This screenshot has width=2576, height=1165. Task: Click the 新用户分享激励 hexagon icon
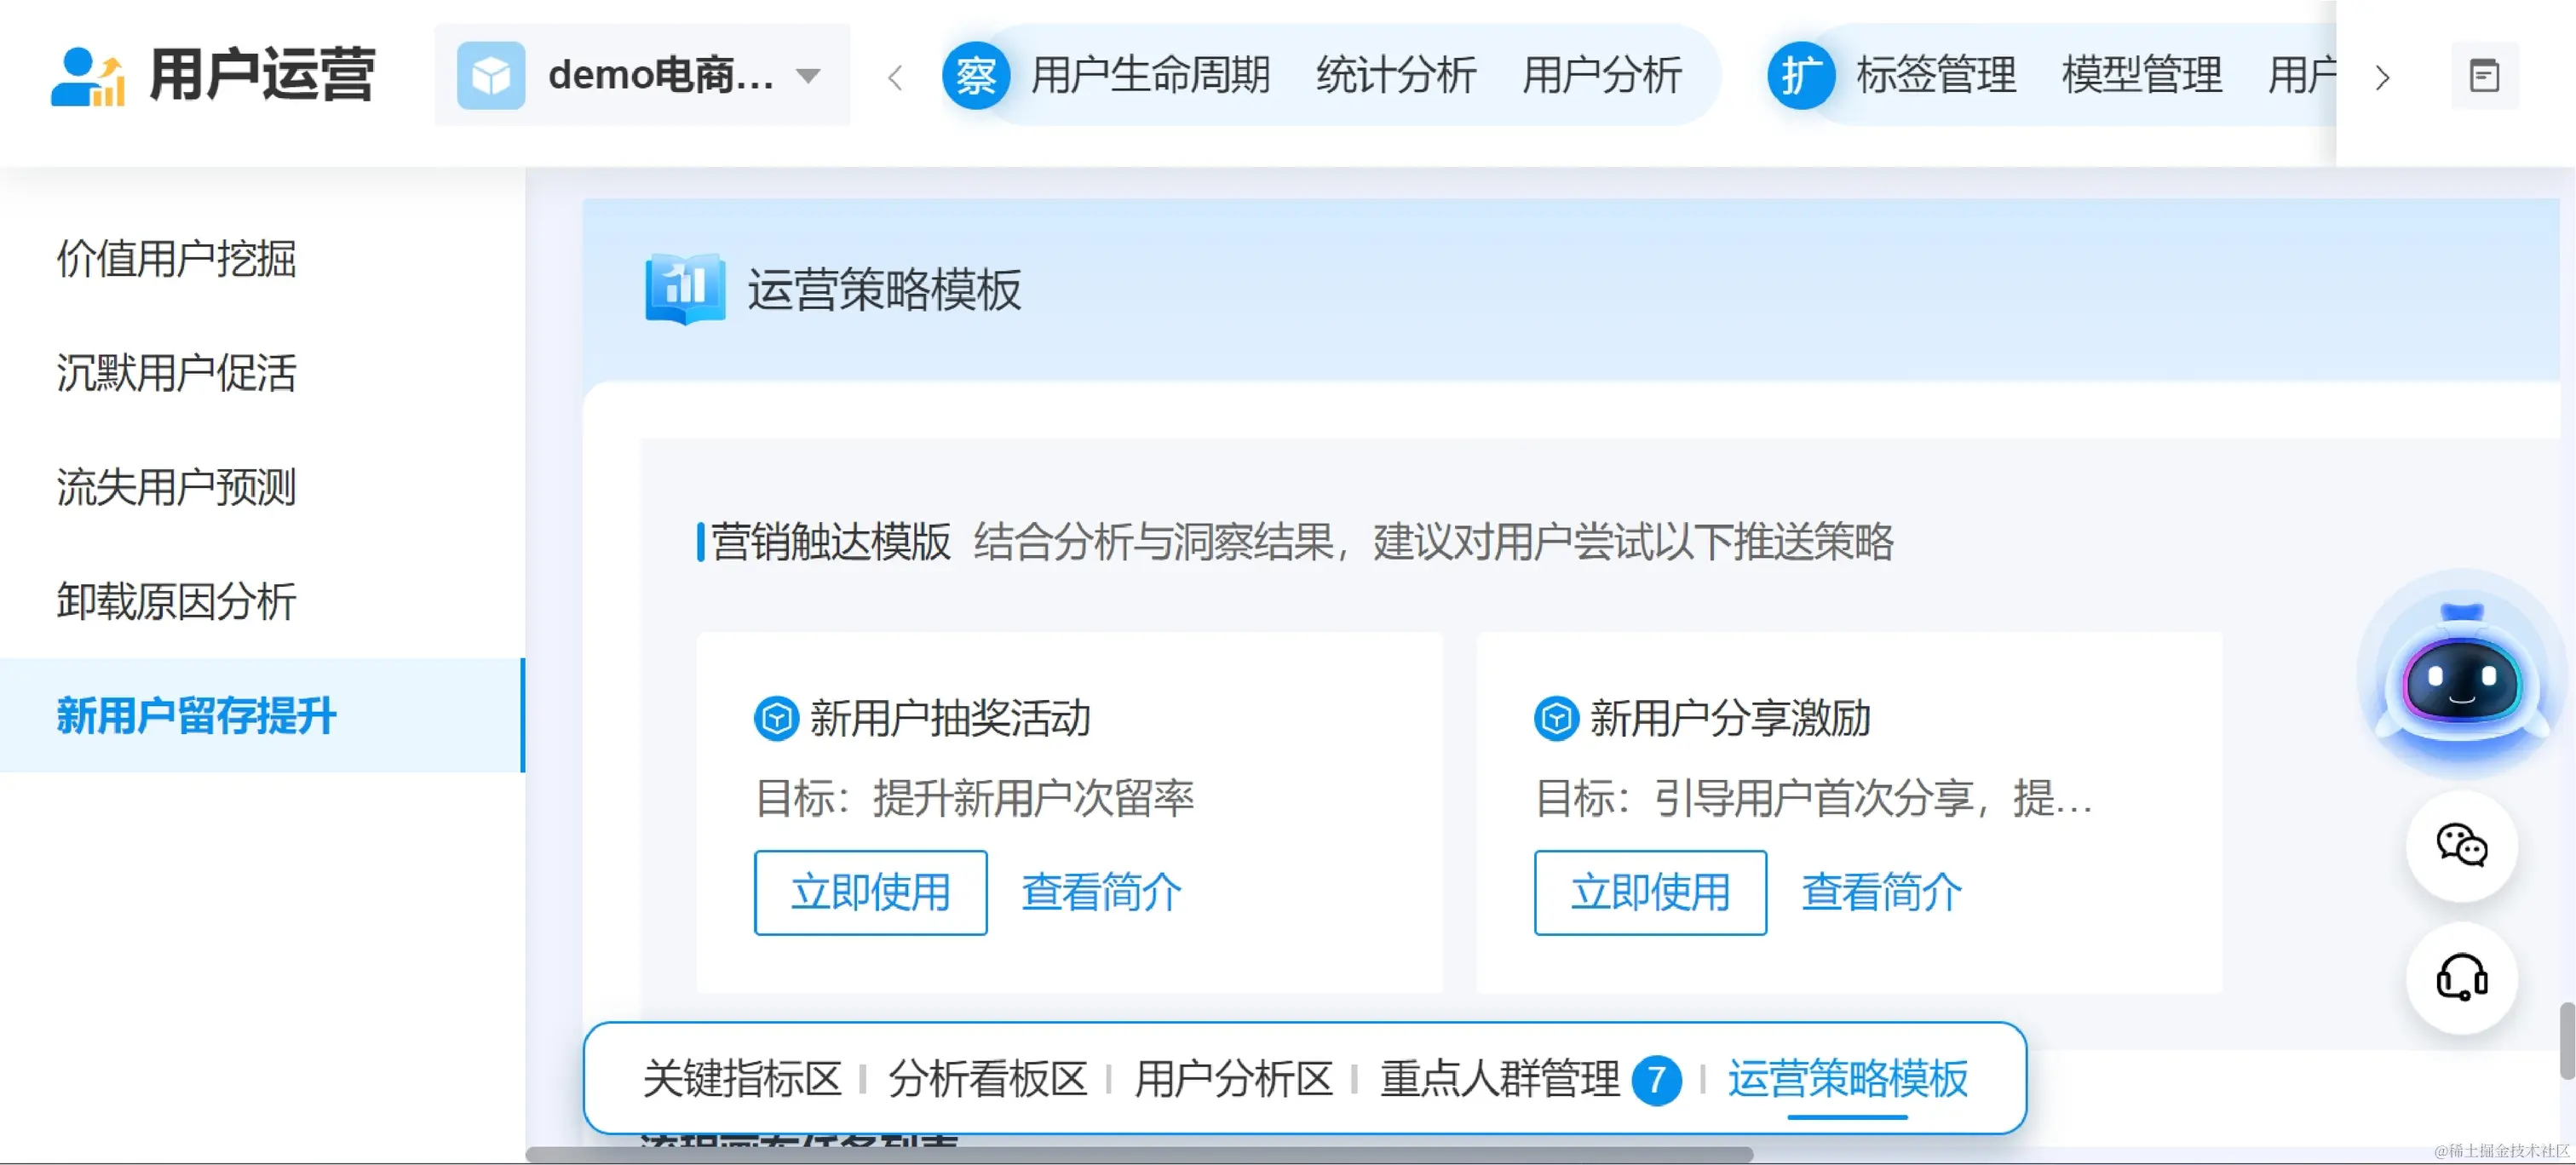click(x=1556, y=718)
